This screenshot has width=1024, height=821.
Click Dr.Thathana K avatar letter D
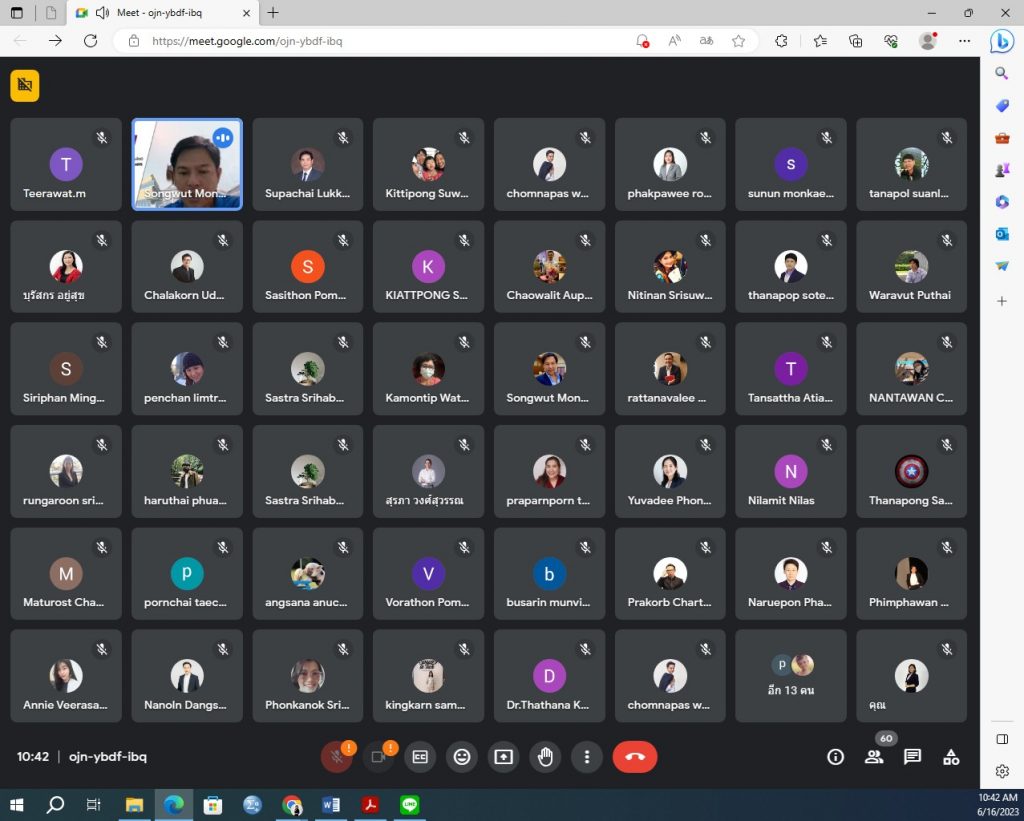point(549,676)
